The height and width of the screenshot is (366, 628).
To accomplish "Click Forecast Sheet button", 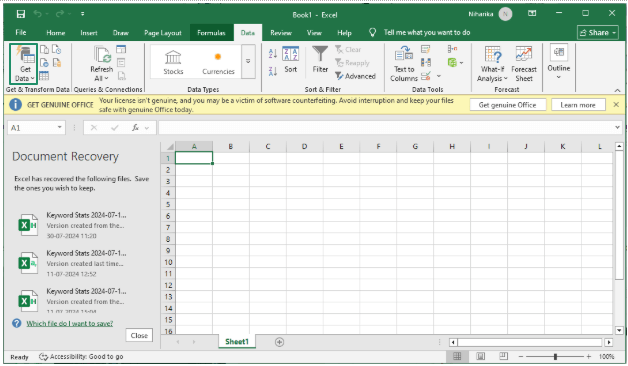I will (524, 64).
